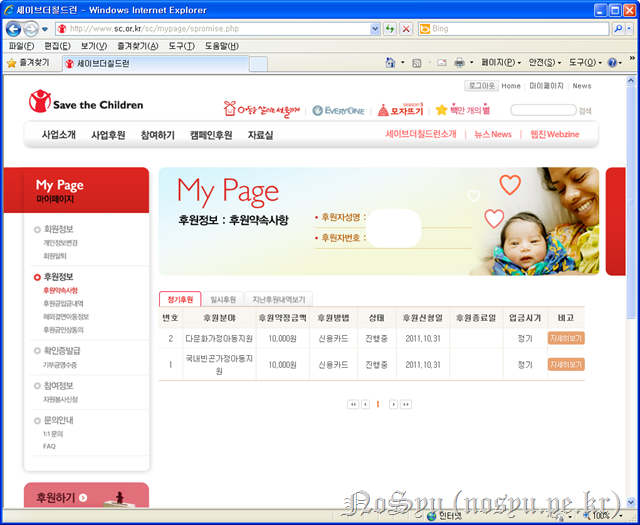640x525 pixels.
Task: Click the printer icon in command bar
Action: tap(459, 63)
